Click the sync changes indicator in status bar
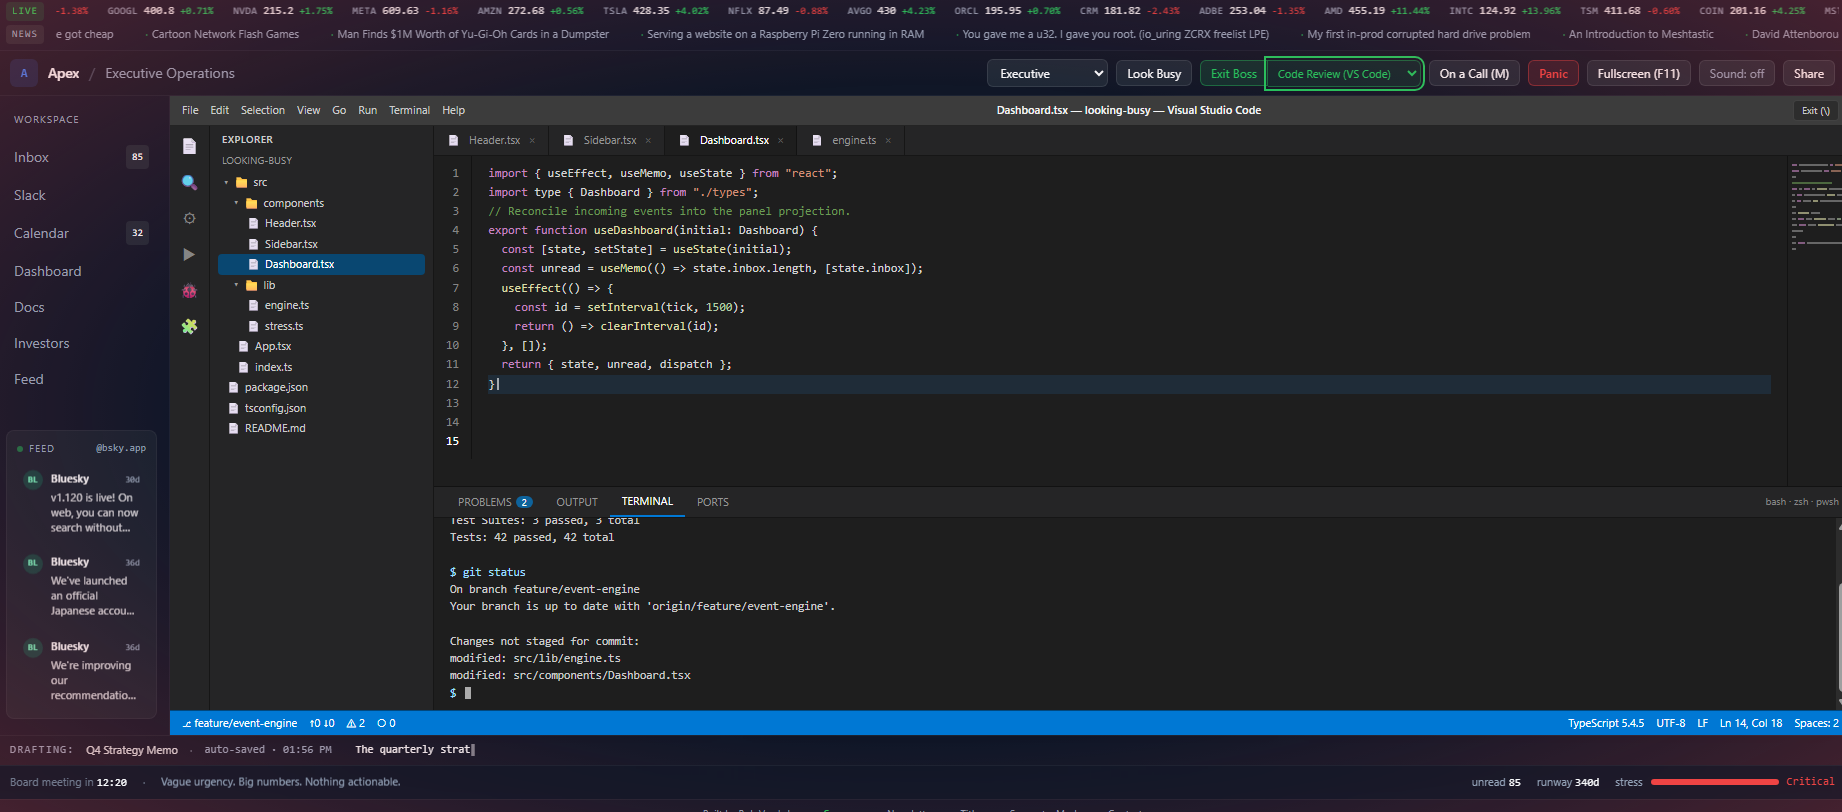This screenshot has width=1842, height=812. tap(322, 723)
